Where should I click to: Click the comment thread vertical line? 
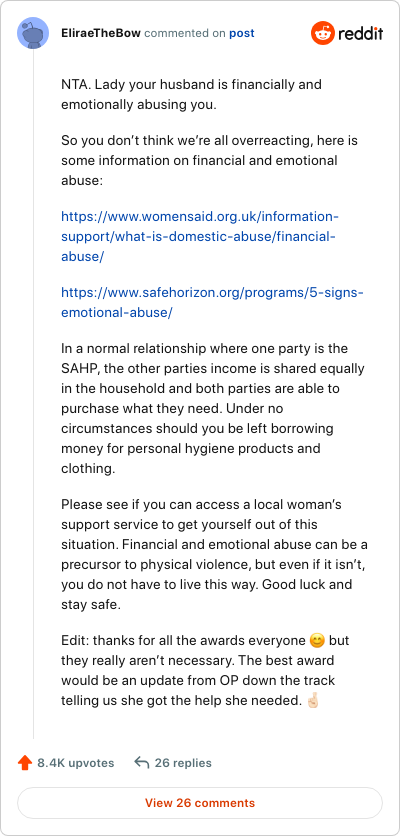point(34,395)
